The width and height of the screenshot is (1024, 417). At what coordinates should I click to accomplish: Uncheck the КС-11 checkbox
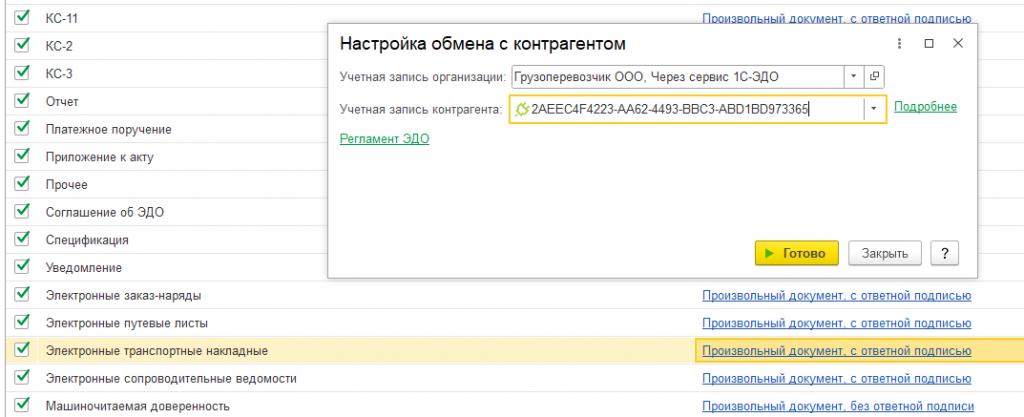[x=22, y=18]
